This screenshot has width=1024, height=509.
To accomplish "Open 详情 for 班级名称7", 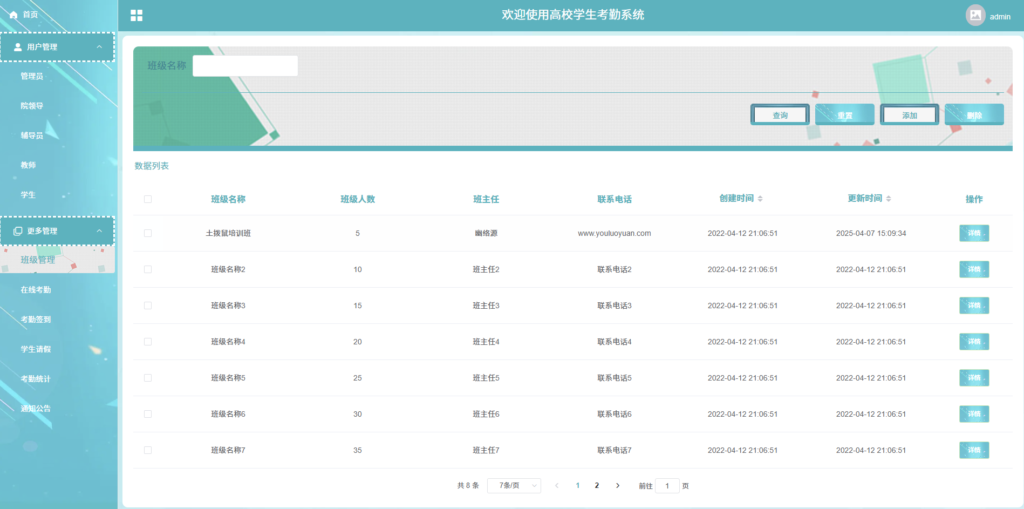I will (974, 450).
